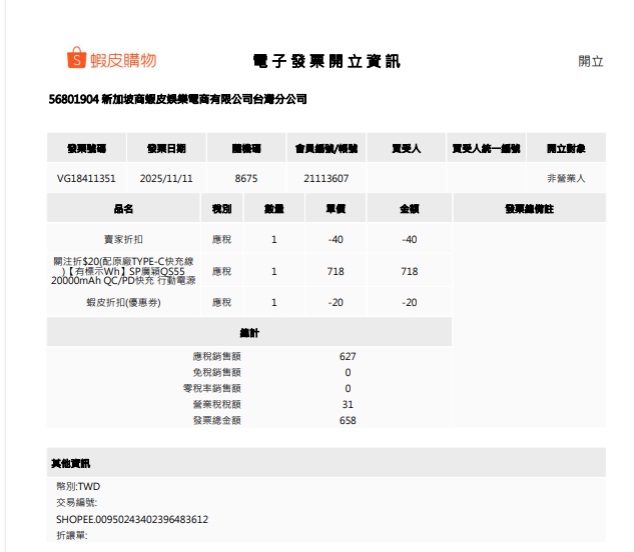Select the 賣家折扣 item row
Viewport: 634px width, 552px height.
[123, 240]
